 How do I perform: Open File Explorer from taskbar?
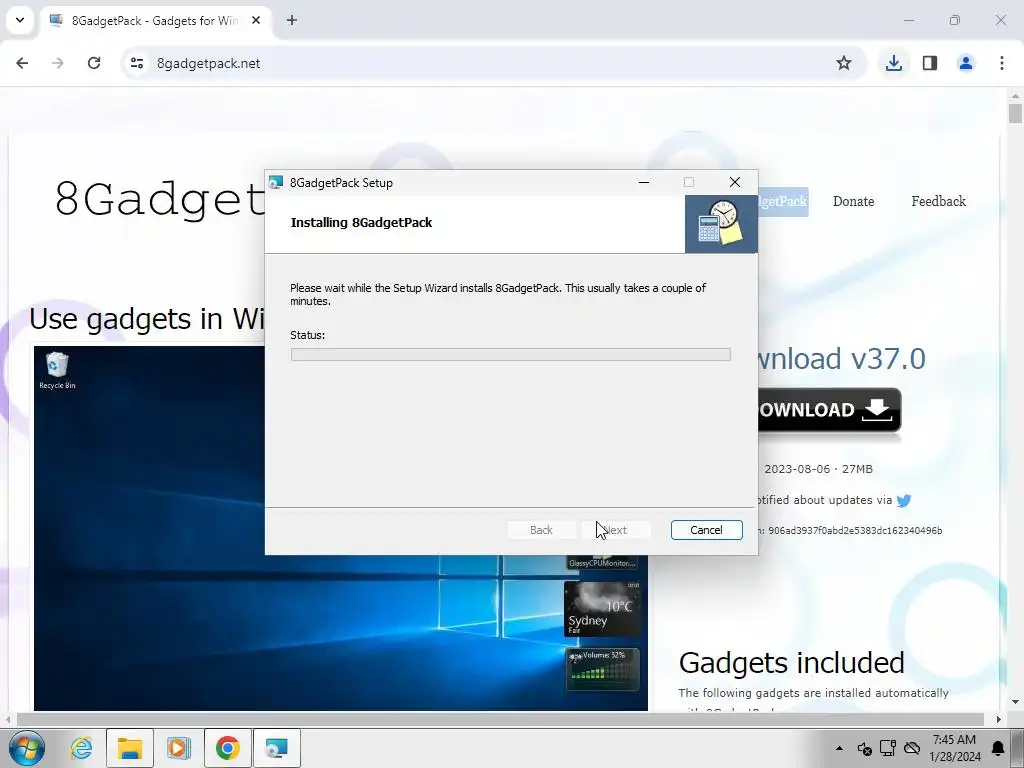pyautogui.click(x=130, y=748)
